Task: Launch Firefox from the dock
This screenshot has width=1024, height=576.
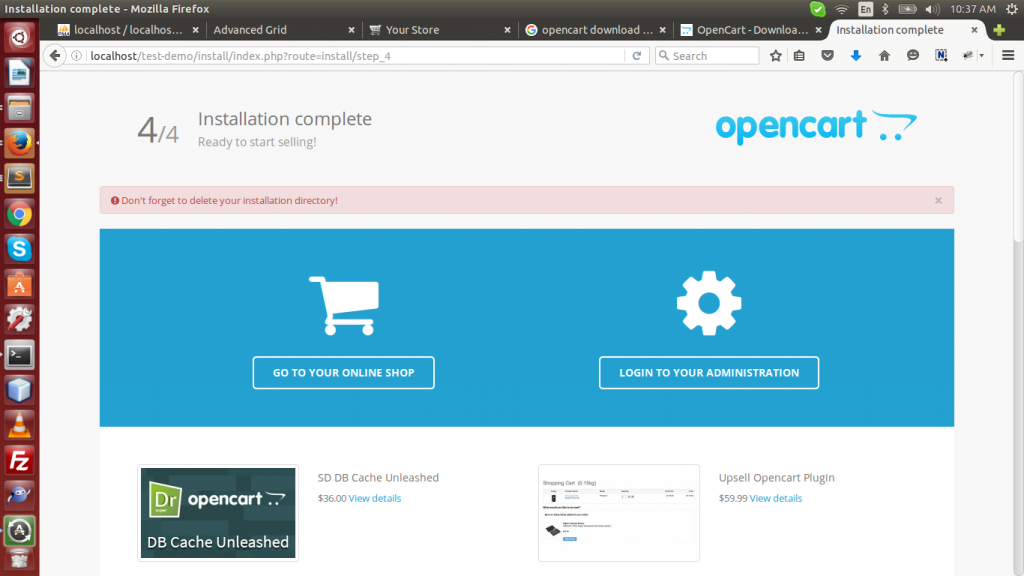Action: pos(19,143)
